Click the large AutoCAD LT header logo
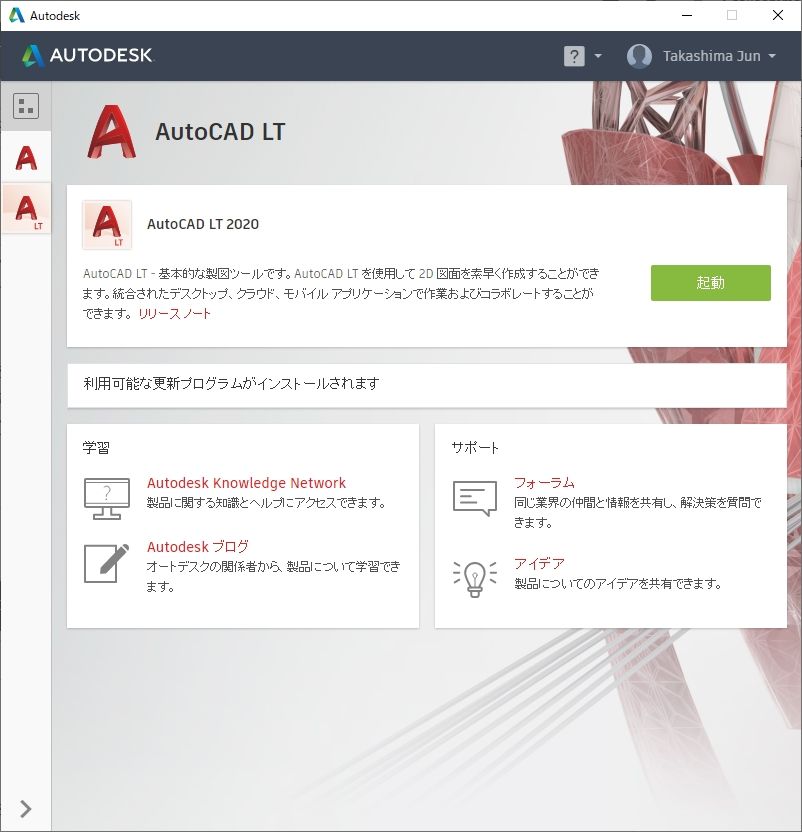The width and height of the screenshot is (802, 832). coord(111,132)
